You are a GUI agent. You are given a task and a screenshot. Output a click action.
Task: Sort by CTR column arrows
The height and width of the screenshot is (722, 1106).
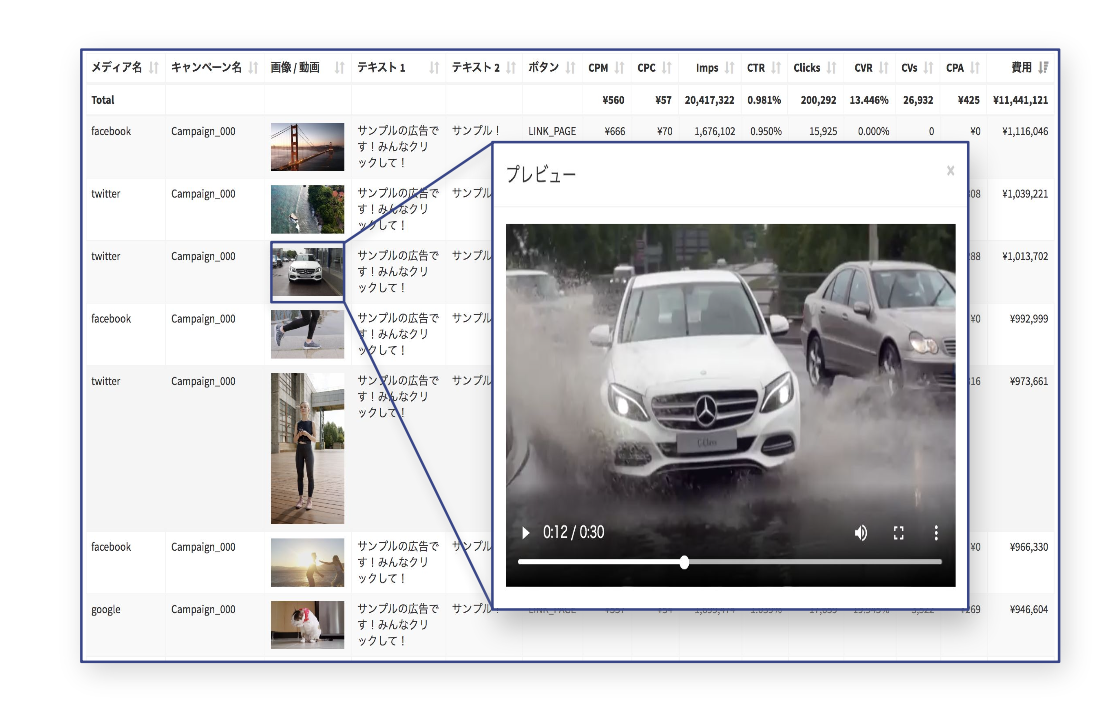tap(776, 68)
